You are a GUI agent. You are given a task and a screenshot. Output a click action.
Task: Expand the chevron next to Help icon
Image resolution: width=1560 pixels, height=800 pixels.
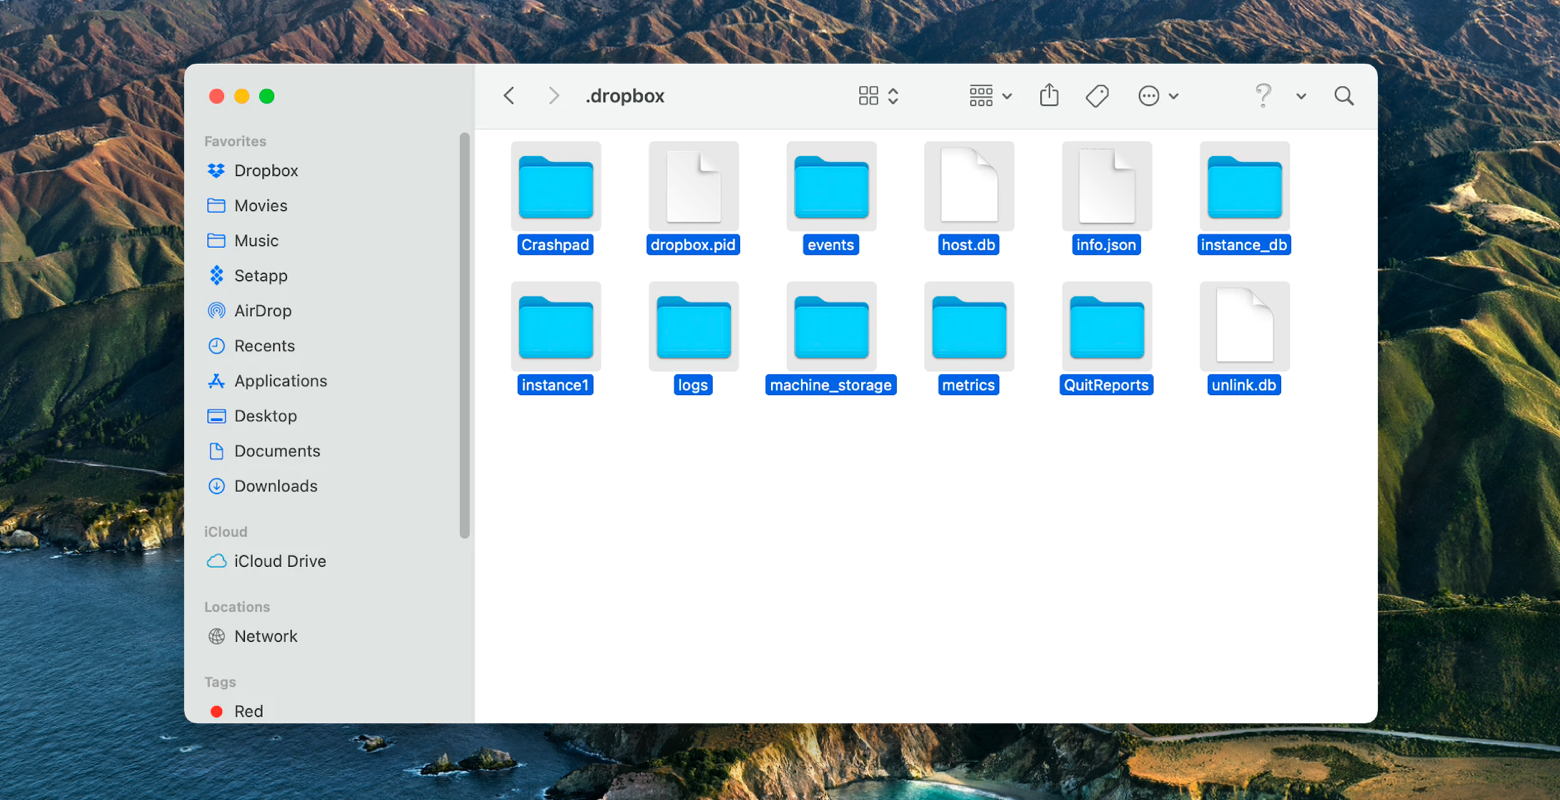coord(1301,97)
